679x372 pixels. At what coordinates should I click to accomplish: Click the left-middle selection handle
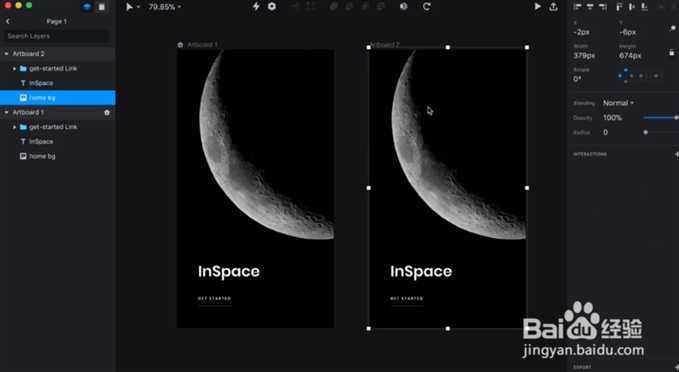369,188
